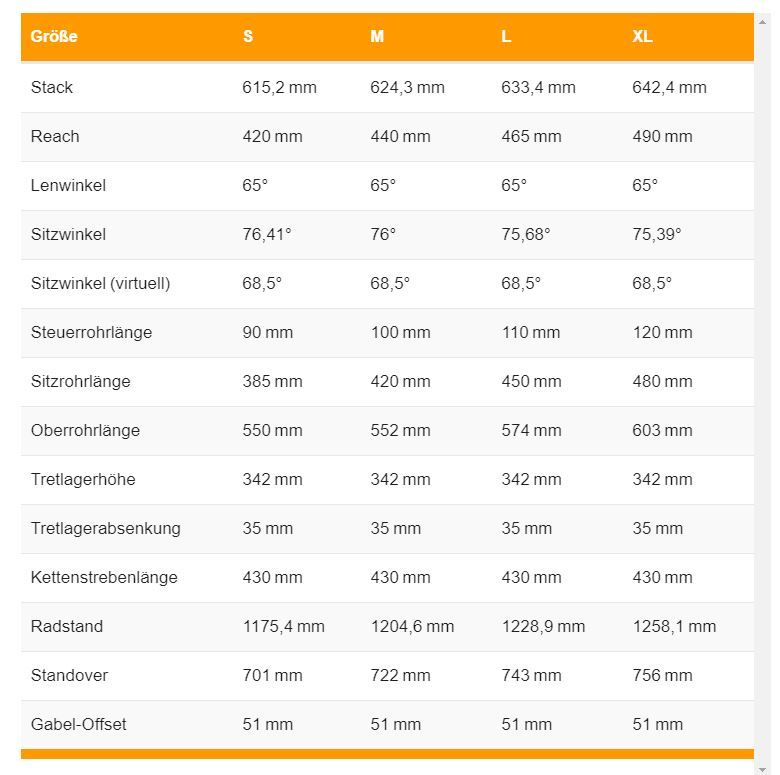Click Sitzwinkel value 75,68°
Viewport: 780px width, 775px height.
(526, 234)
